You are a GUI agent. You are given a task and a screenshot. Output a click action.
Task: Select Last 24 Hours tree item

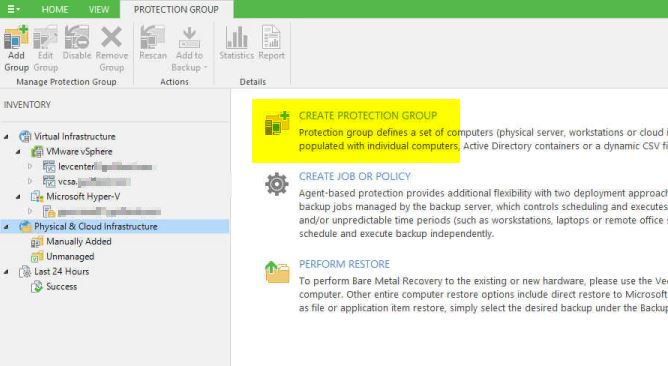pyautogui.click(x=62, y=271)
